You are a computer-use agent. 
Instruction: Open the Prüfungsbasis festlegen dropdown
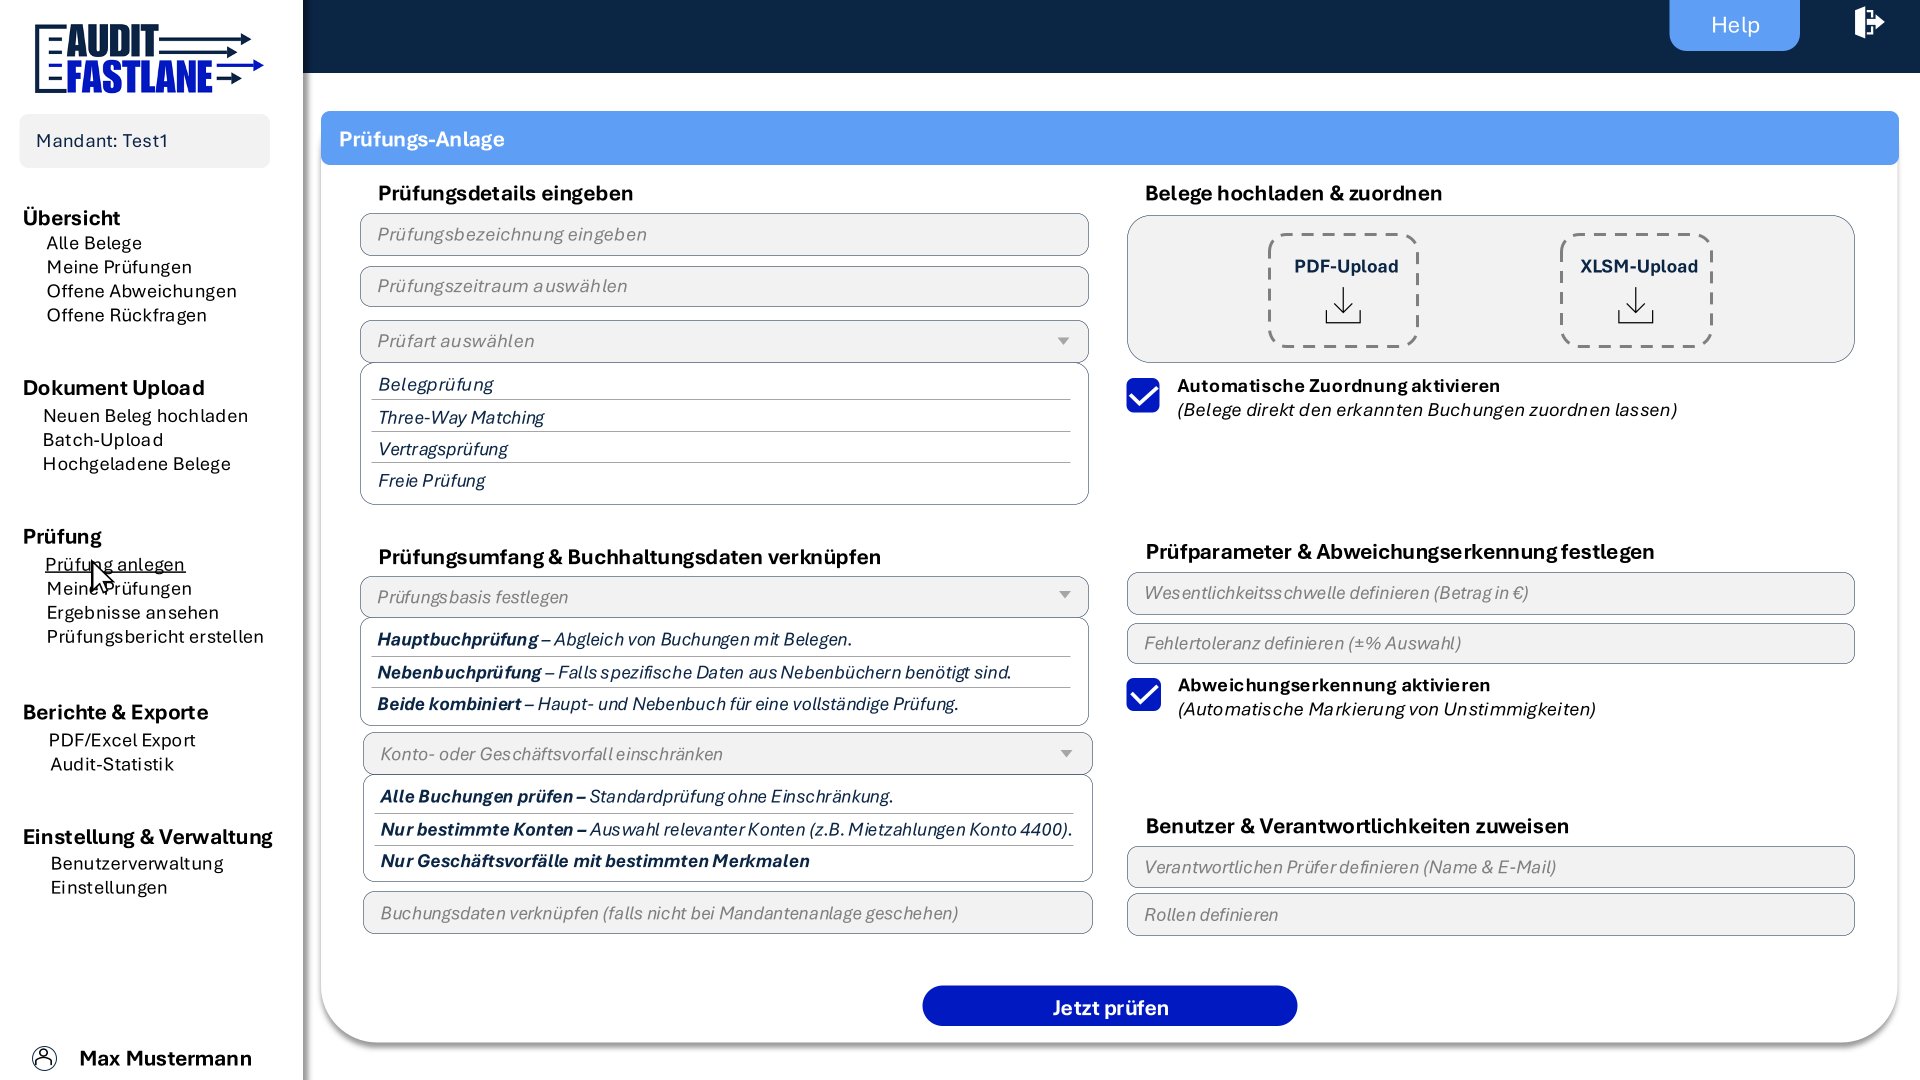724,597
